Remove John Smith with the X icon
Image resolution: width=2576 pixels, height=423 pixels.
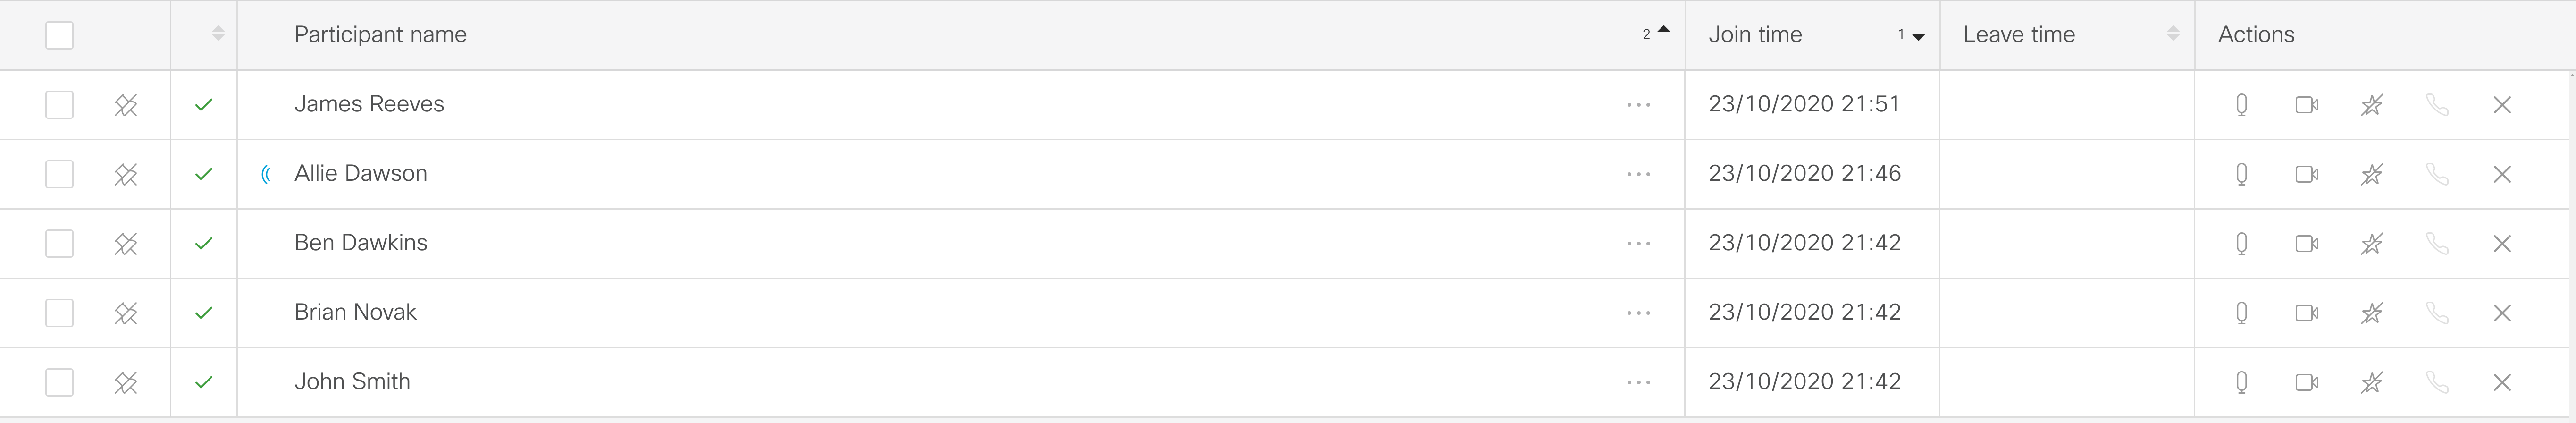click(2502, 382)
